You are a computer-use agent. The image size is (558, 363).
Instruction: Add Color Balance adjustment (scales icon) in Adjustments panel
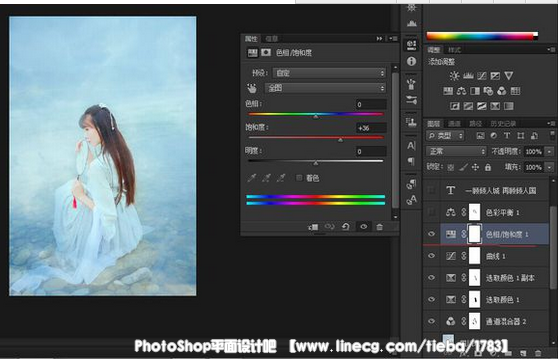tap(461, 91)
